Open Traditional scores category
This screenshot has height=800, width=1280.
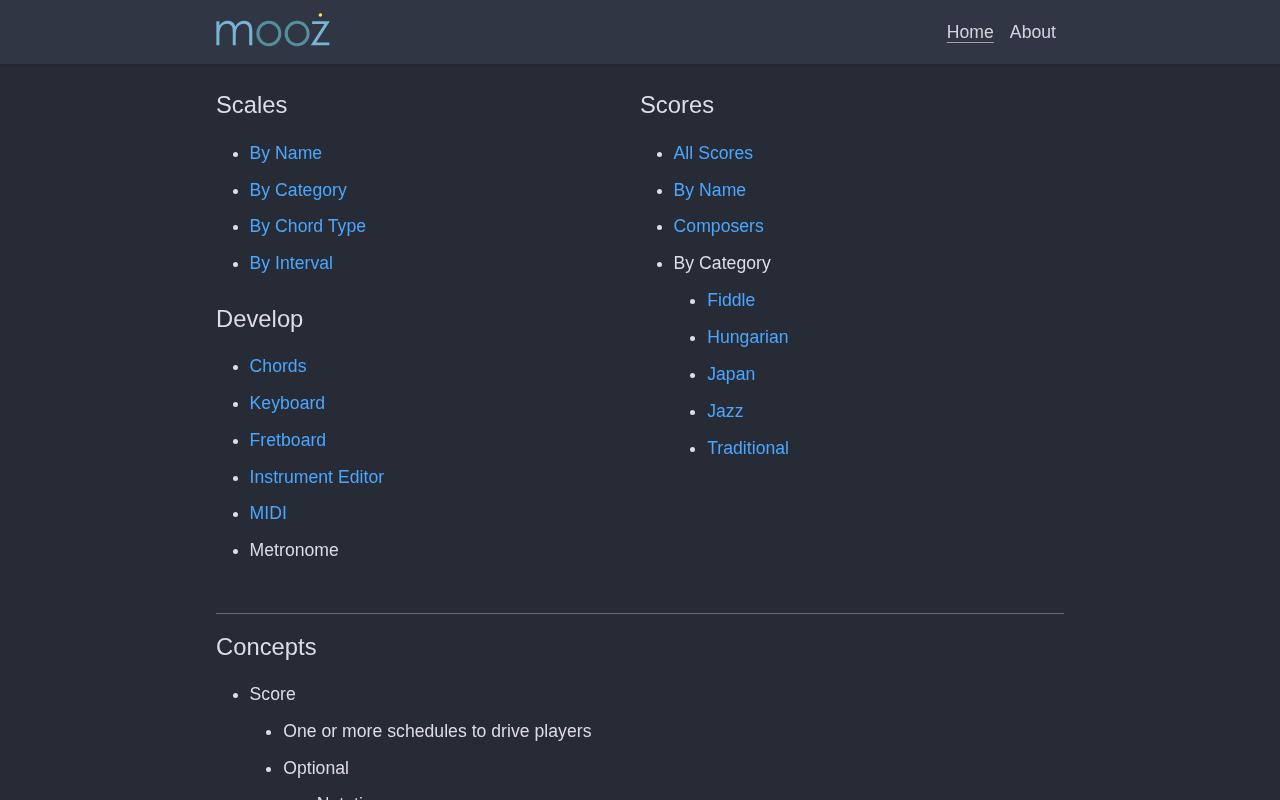(x=748, y=448)
